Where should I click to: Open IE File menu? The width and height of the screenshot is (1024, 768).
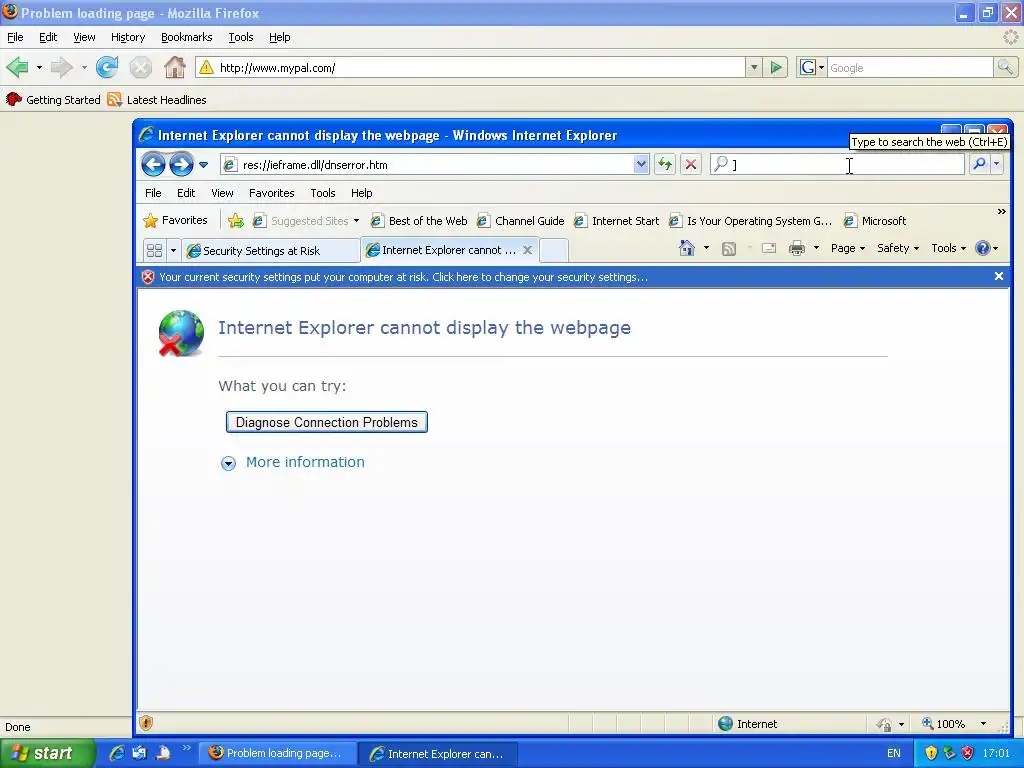click(x=153, y=193)
